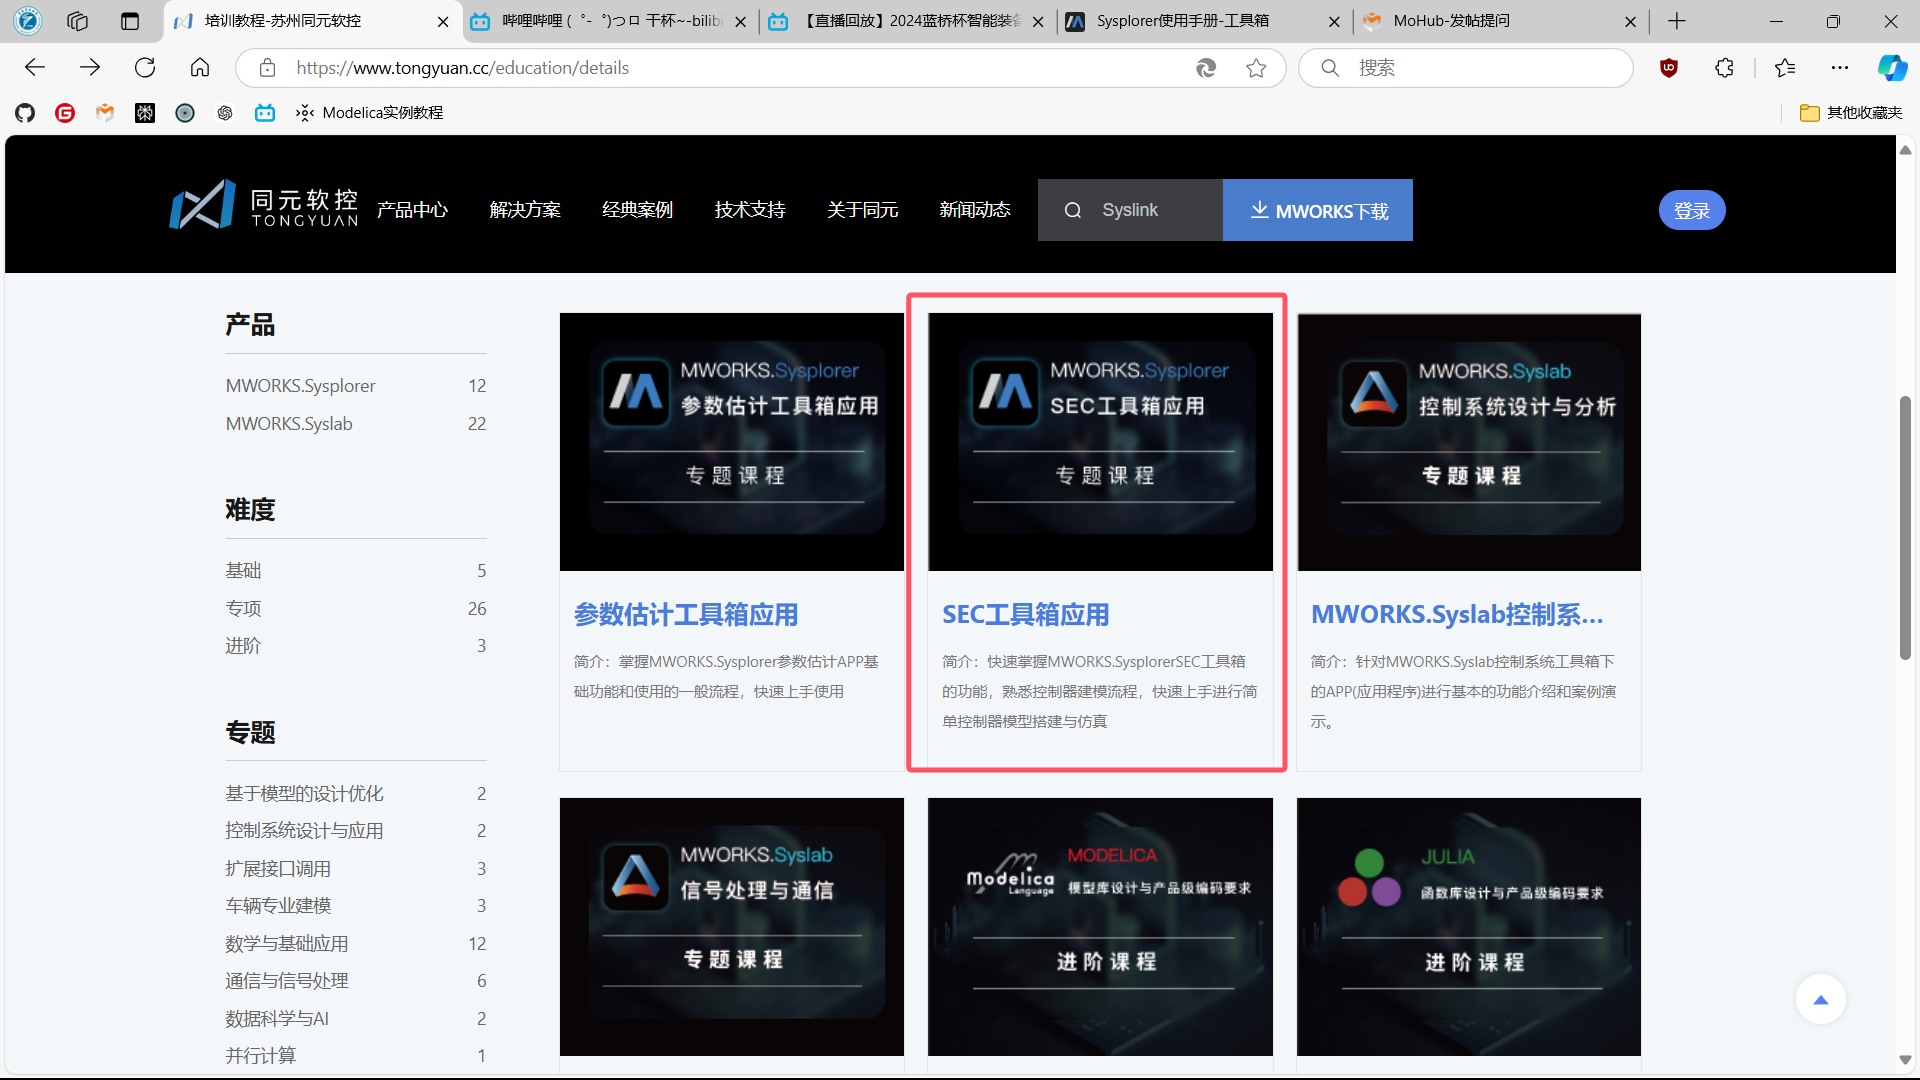The height and width of the screenshot is (1080, 1920).
Task: Select topic 扩展接口调用
Action: [355, 869]
